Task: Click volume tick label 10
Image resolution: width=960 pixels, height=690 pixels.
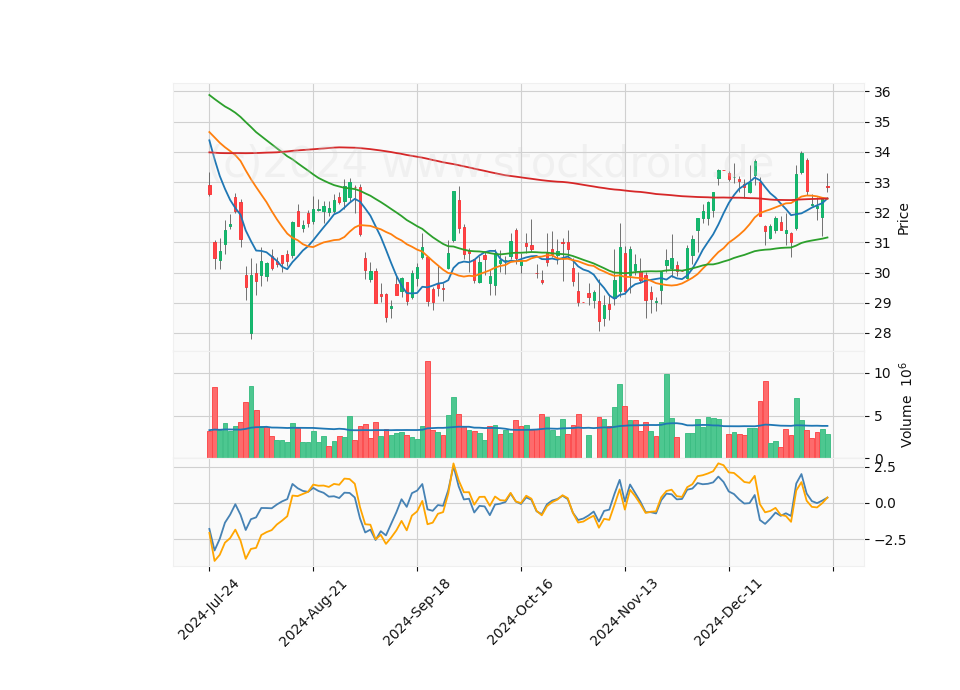Action: [x=882, y=373]
